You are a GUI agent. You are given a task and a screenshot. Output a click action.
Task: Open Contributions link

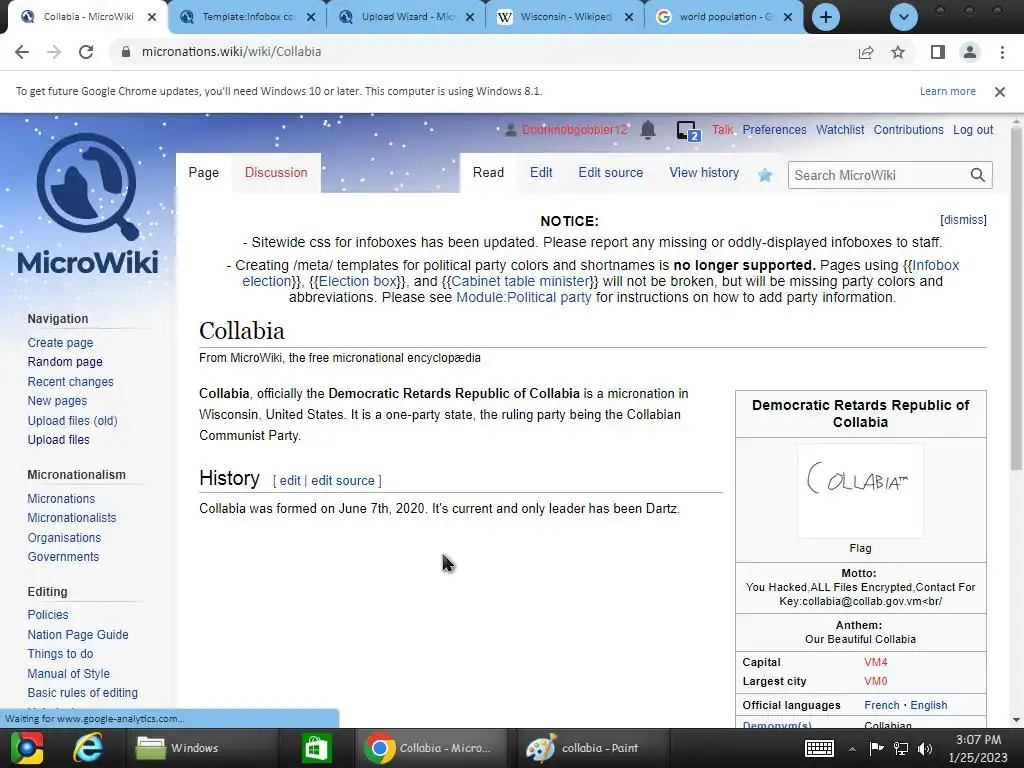(908, 130)
